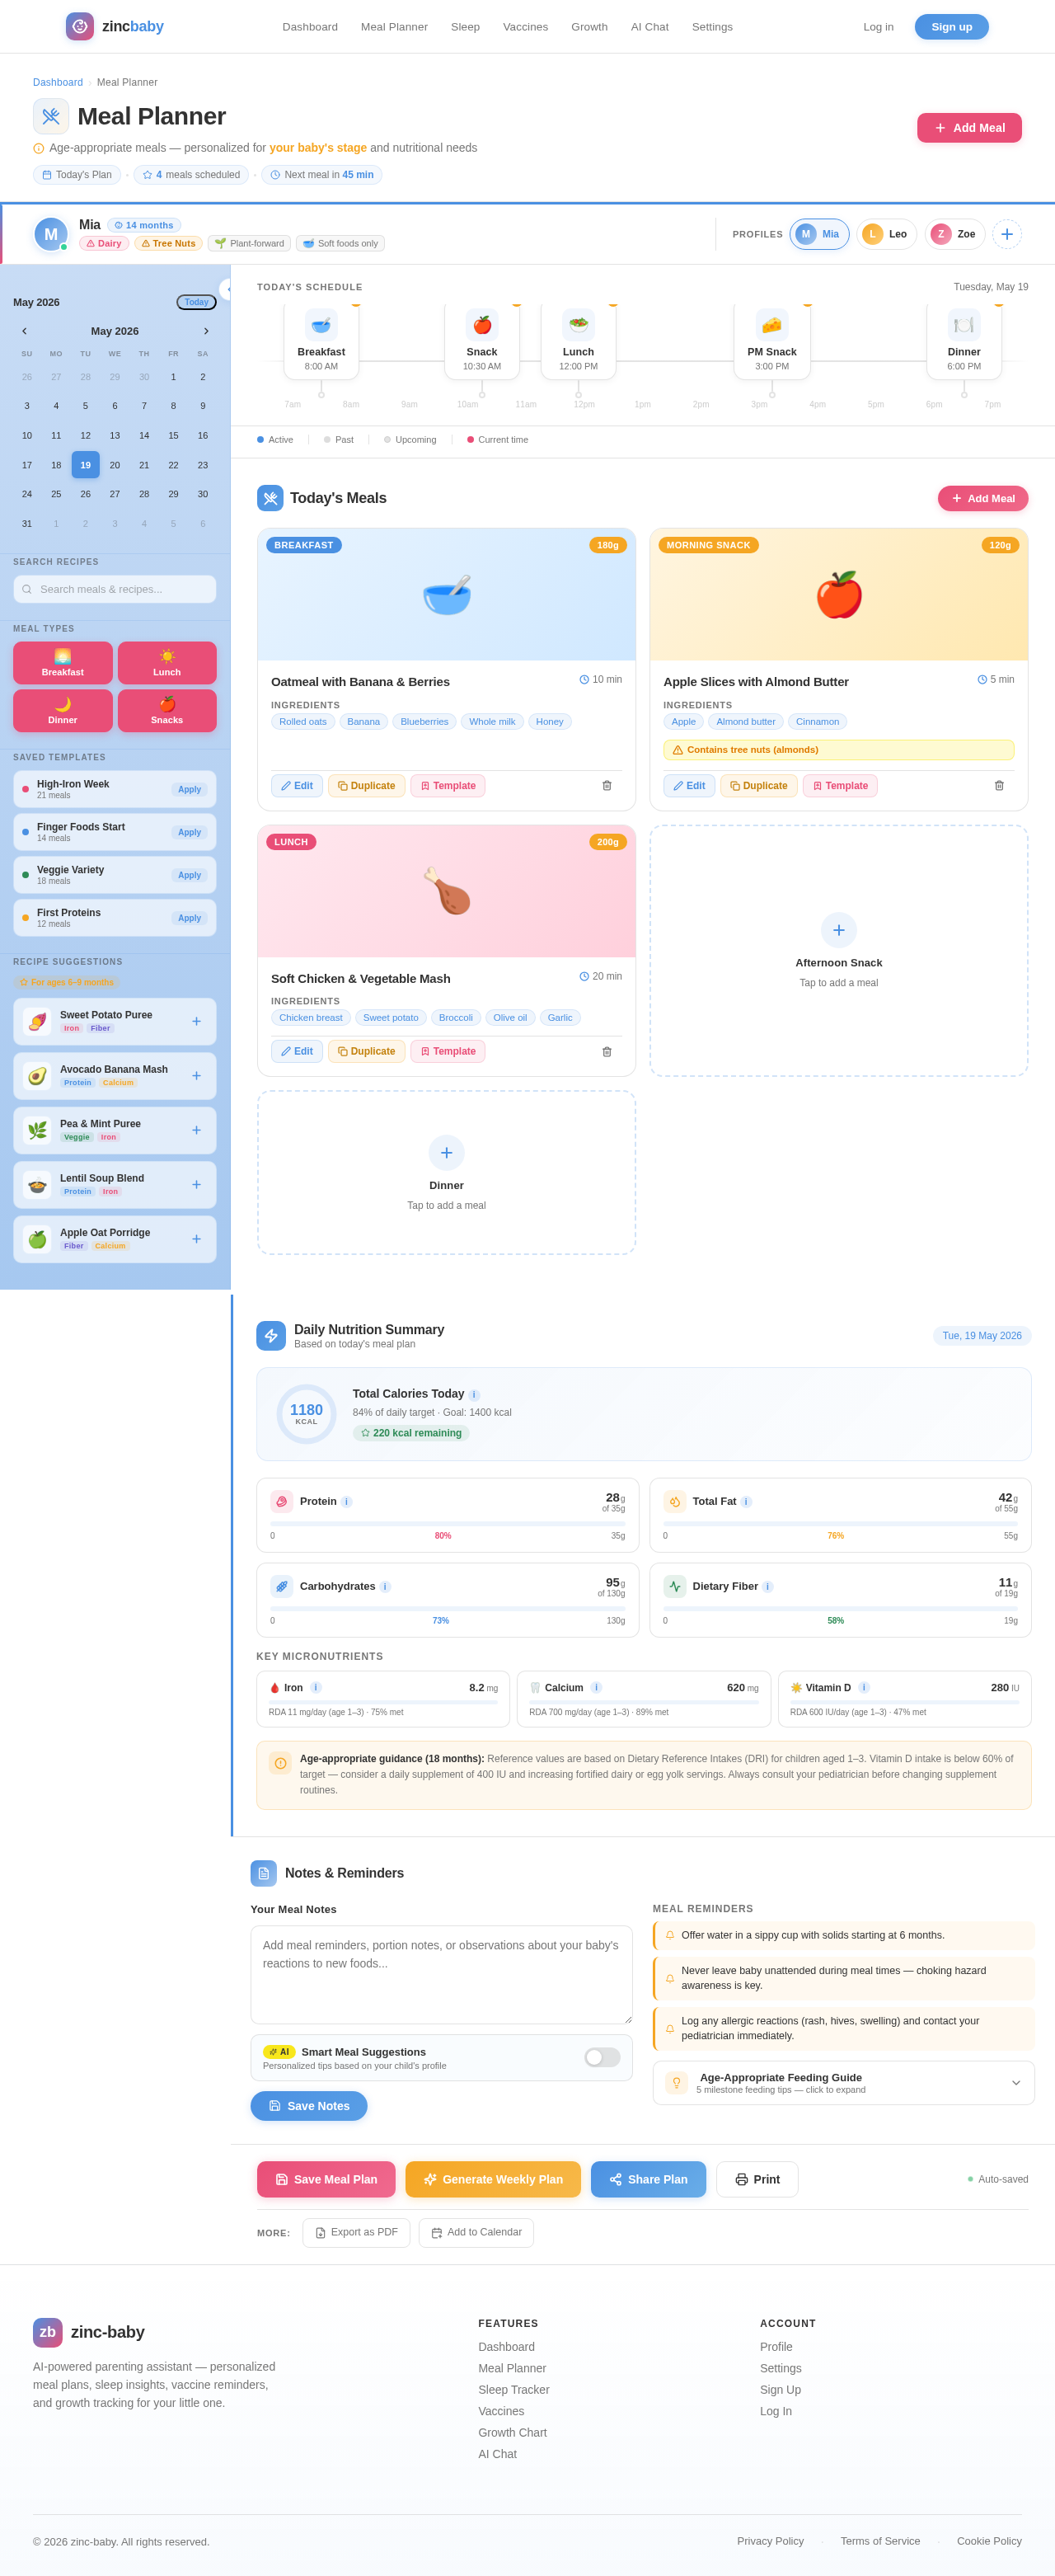Click the Protein progress bar
This screenshot has width=1055, height=2576.
click(447, 1523)
